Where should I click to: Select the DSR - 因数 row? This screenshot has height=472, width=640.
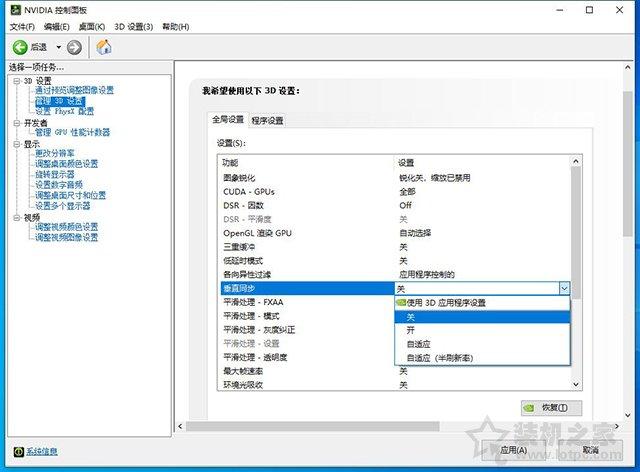pyautogui.click(x=395, y=205)
